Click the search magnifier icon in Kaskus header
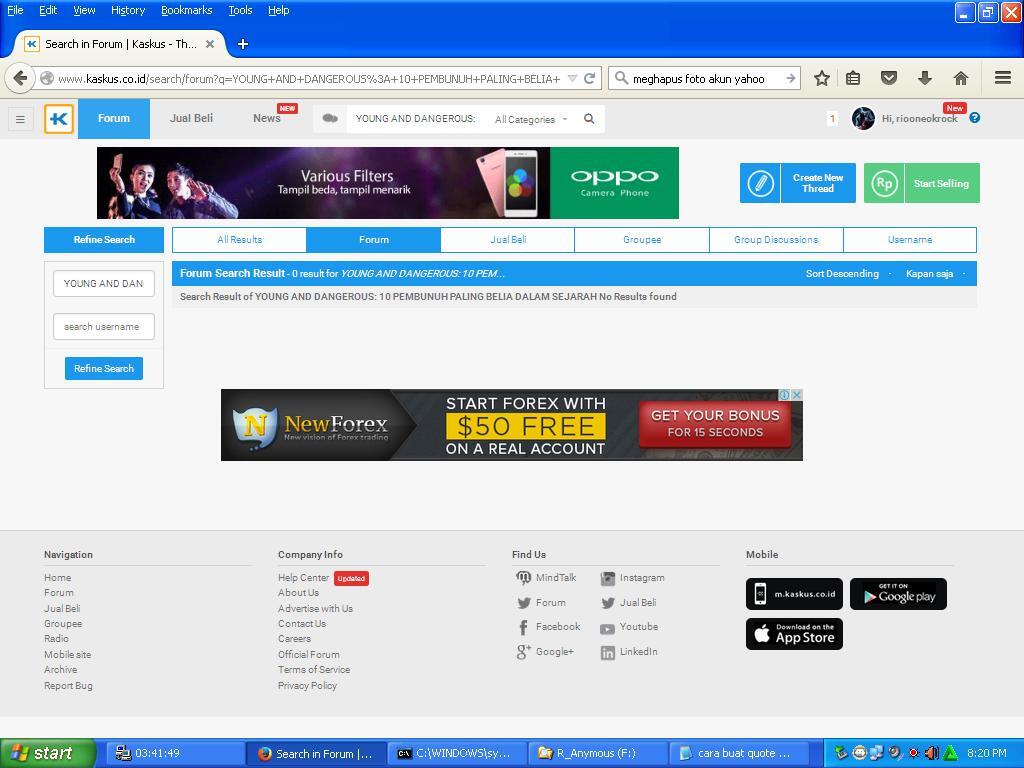The height and width of the screenshot is (768, 1024). 589,119
